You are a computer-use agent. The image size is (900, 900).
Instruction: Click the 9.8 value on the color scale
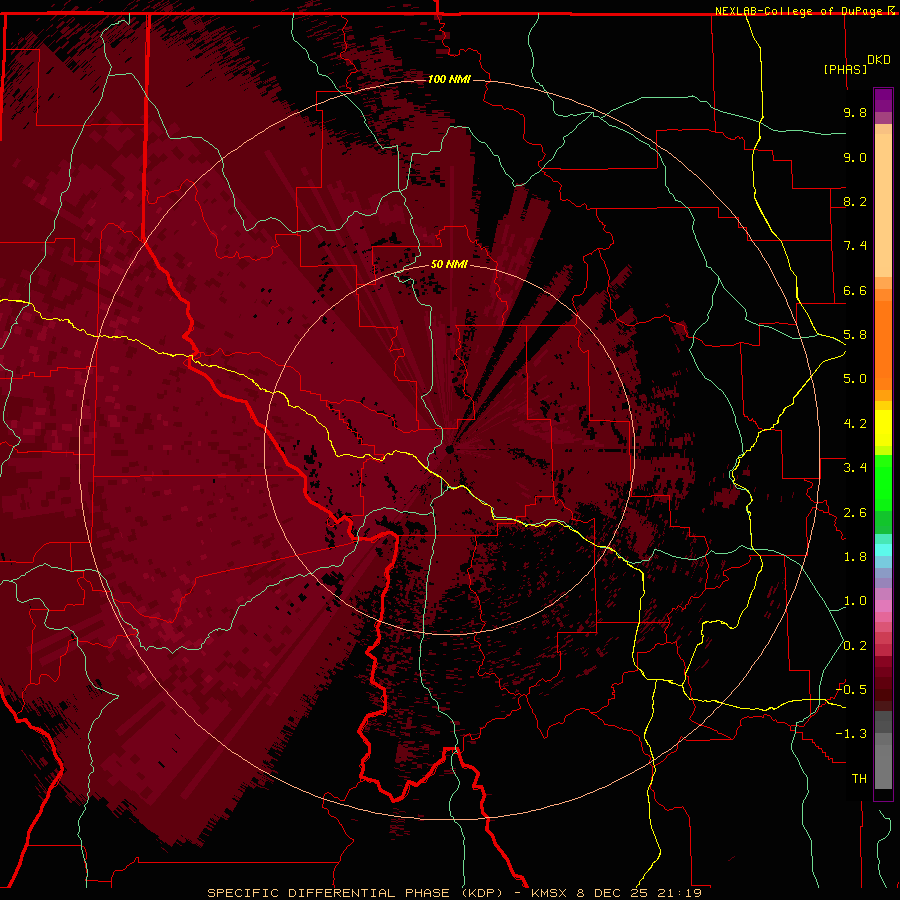point(855,112)
